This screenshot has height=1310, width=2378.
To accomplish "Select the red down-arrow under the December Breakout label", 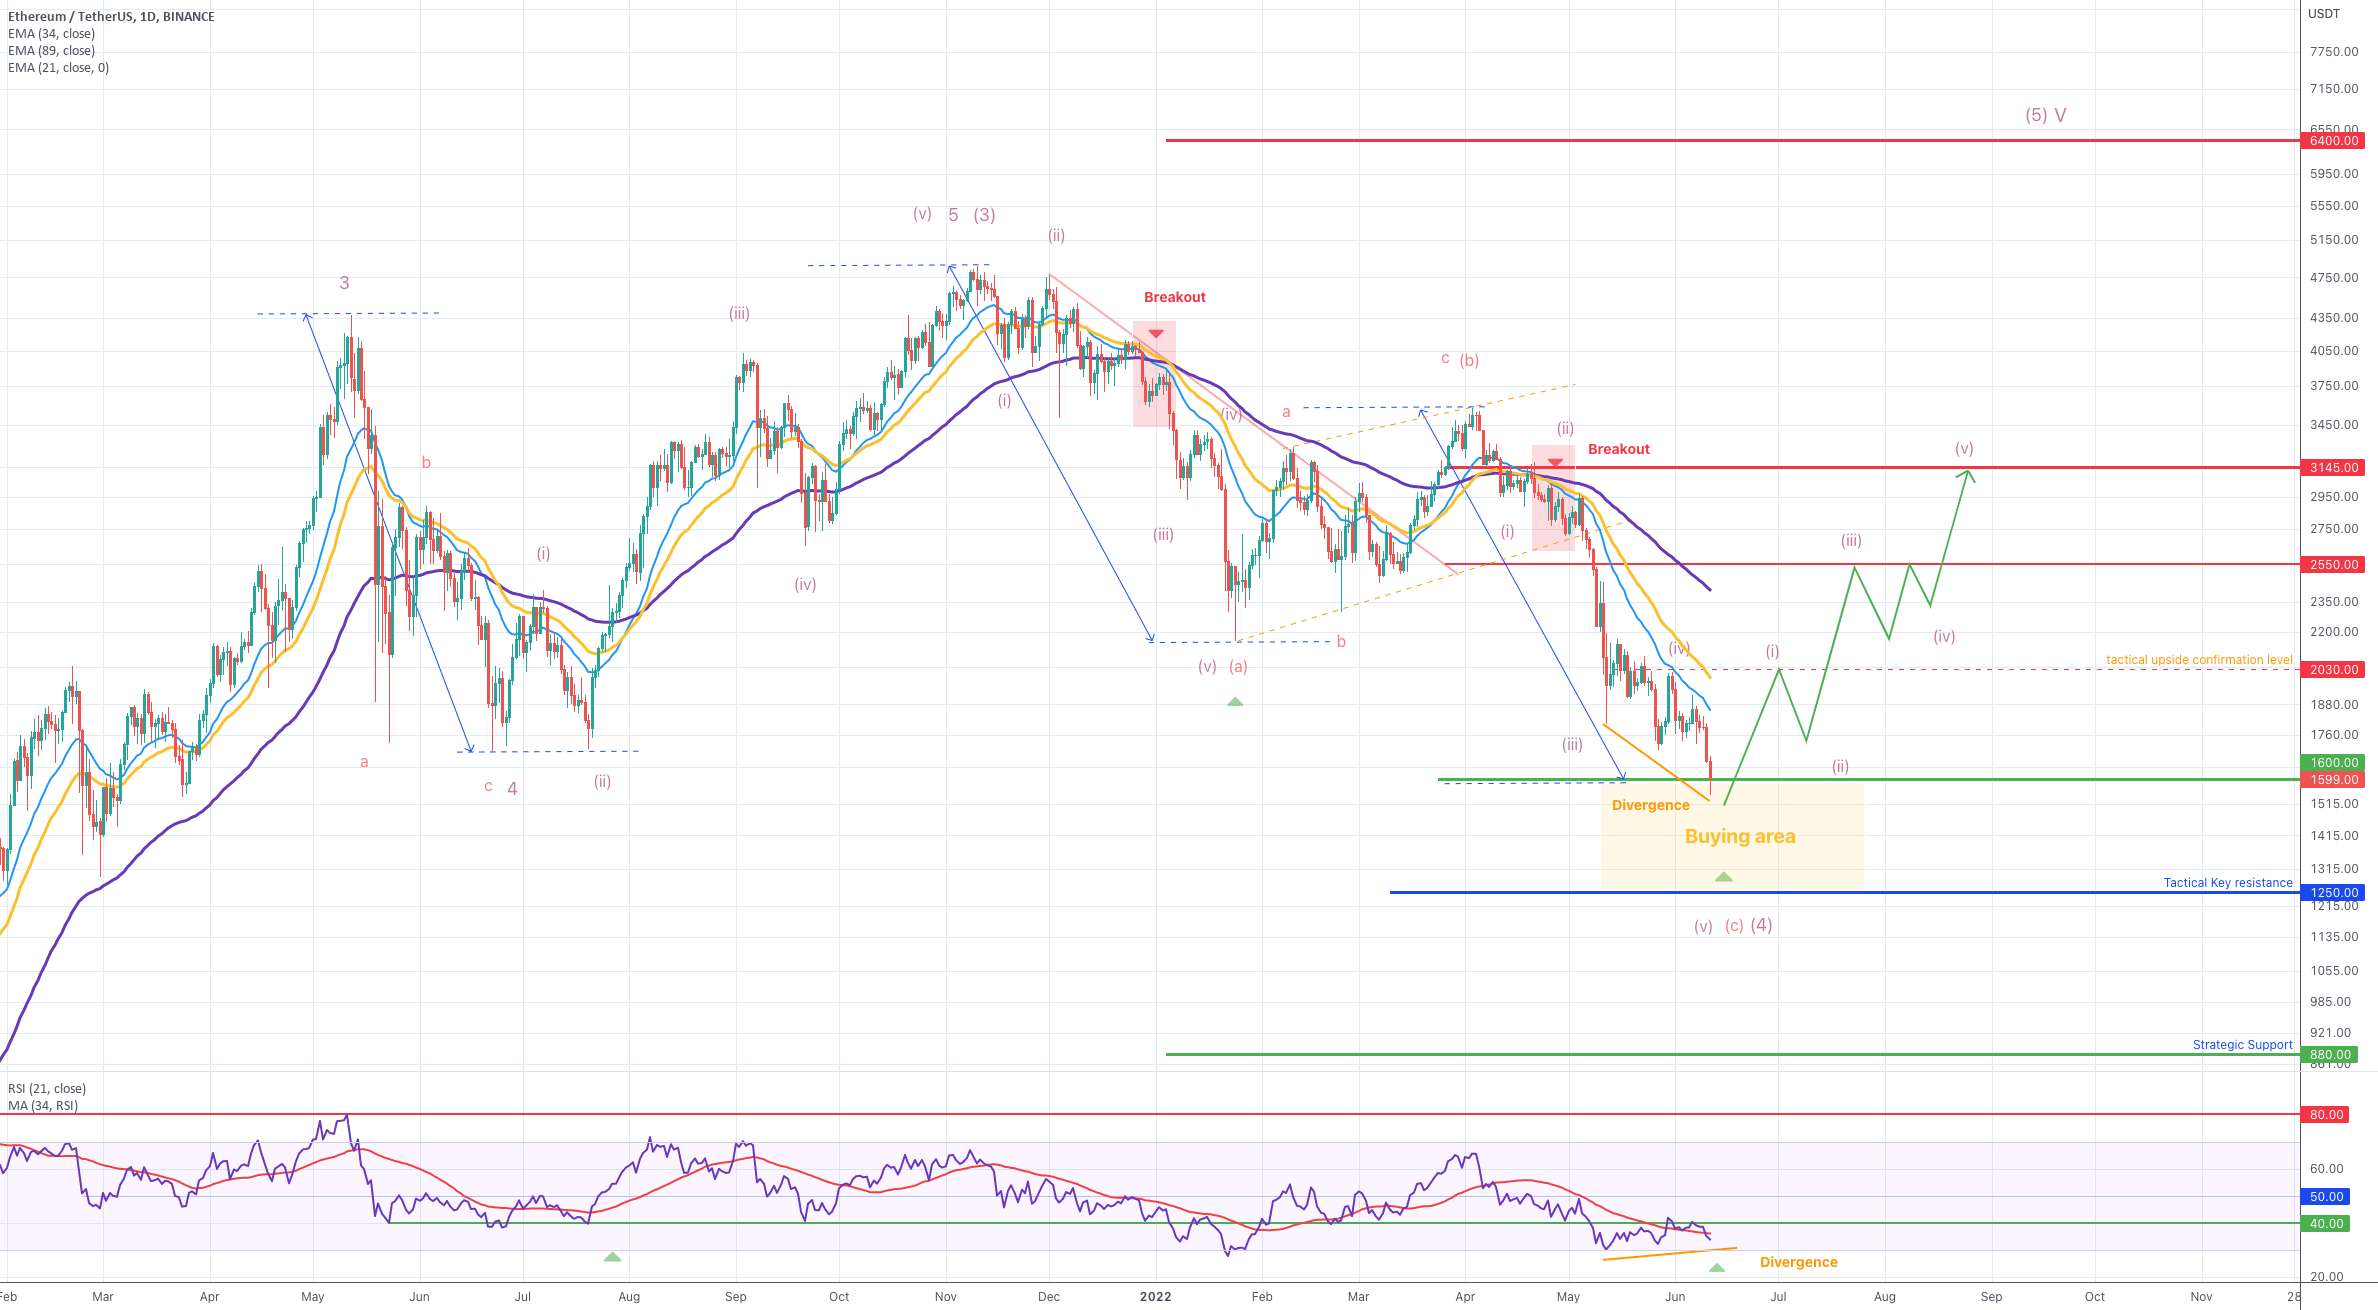I will tap(1156, 333).
